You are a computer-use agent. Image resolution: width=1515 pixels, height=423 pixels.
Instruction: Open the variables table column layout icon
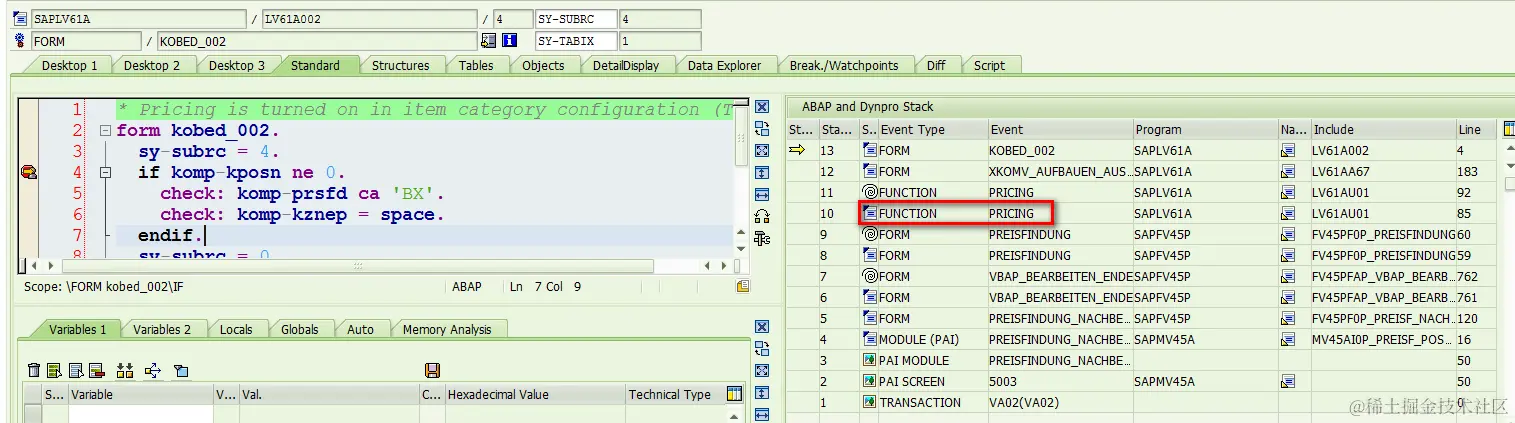(x=735, y=394)
